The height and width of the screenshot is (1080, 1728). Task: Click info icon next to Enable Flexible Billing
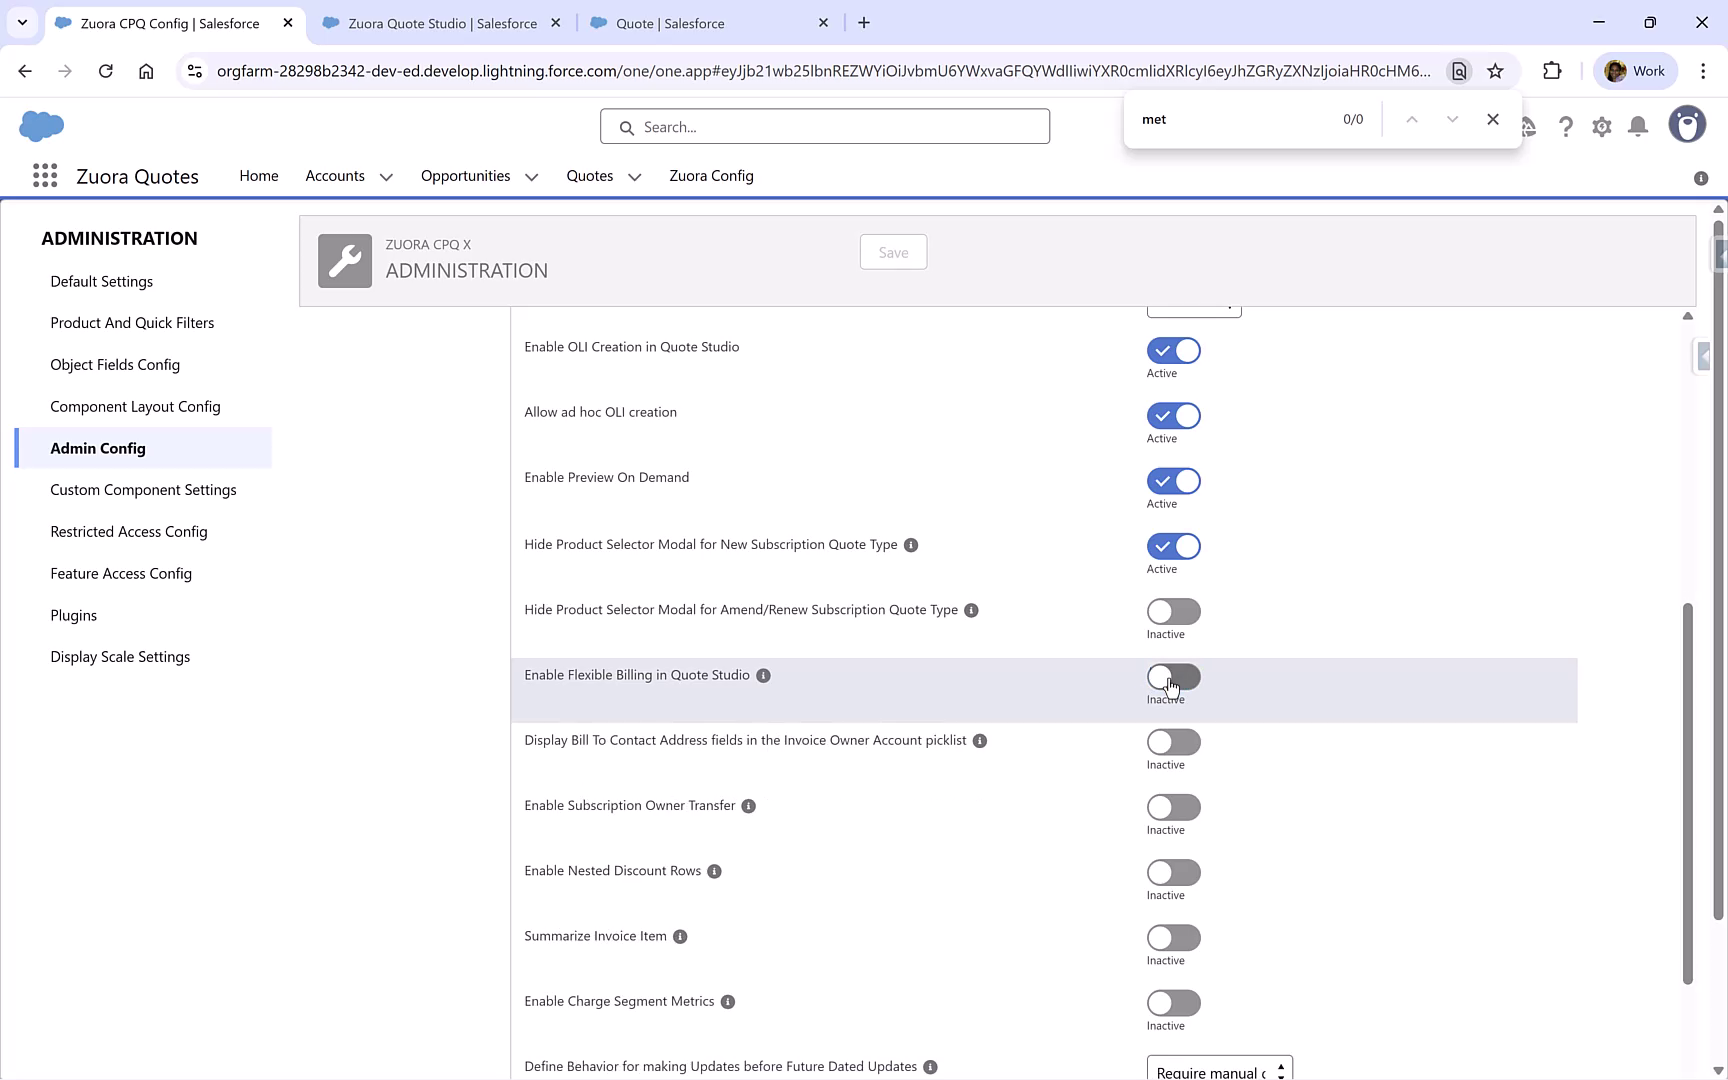pos(763,675)
